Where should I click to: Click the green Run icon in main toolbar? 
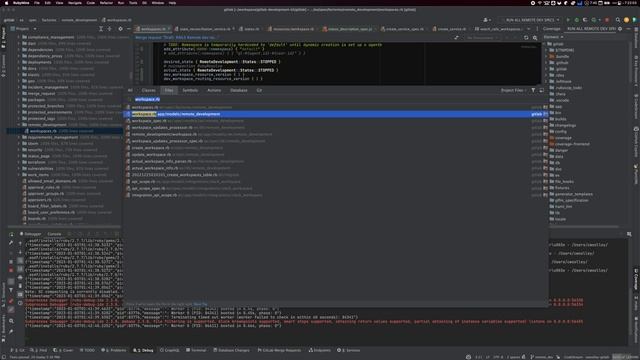[568, 20]
